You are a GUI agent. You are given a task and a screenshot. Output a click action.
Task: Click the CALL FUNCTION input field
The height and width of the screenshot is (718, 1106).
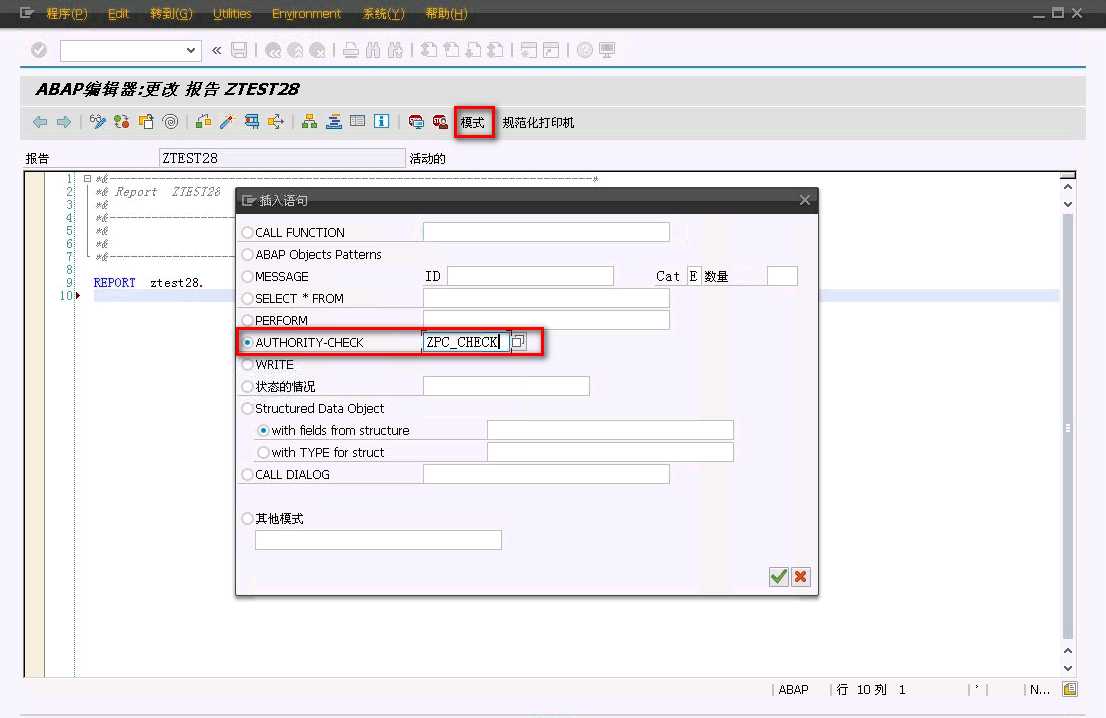click(x=546, y=232)
